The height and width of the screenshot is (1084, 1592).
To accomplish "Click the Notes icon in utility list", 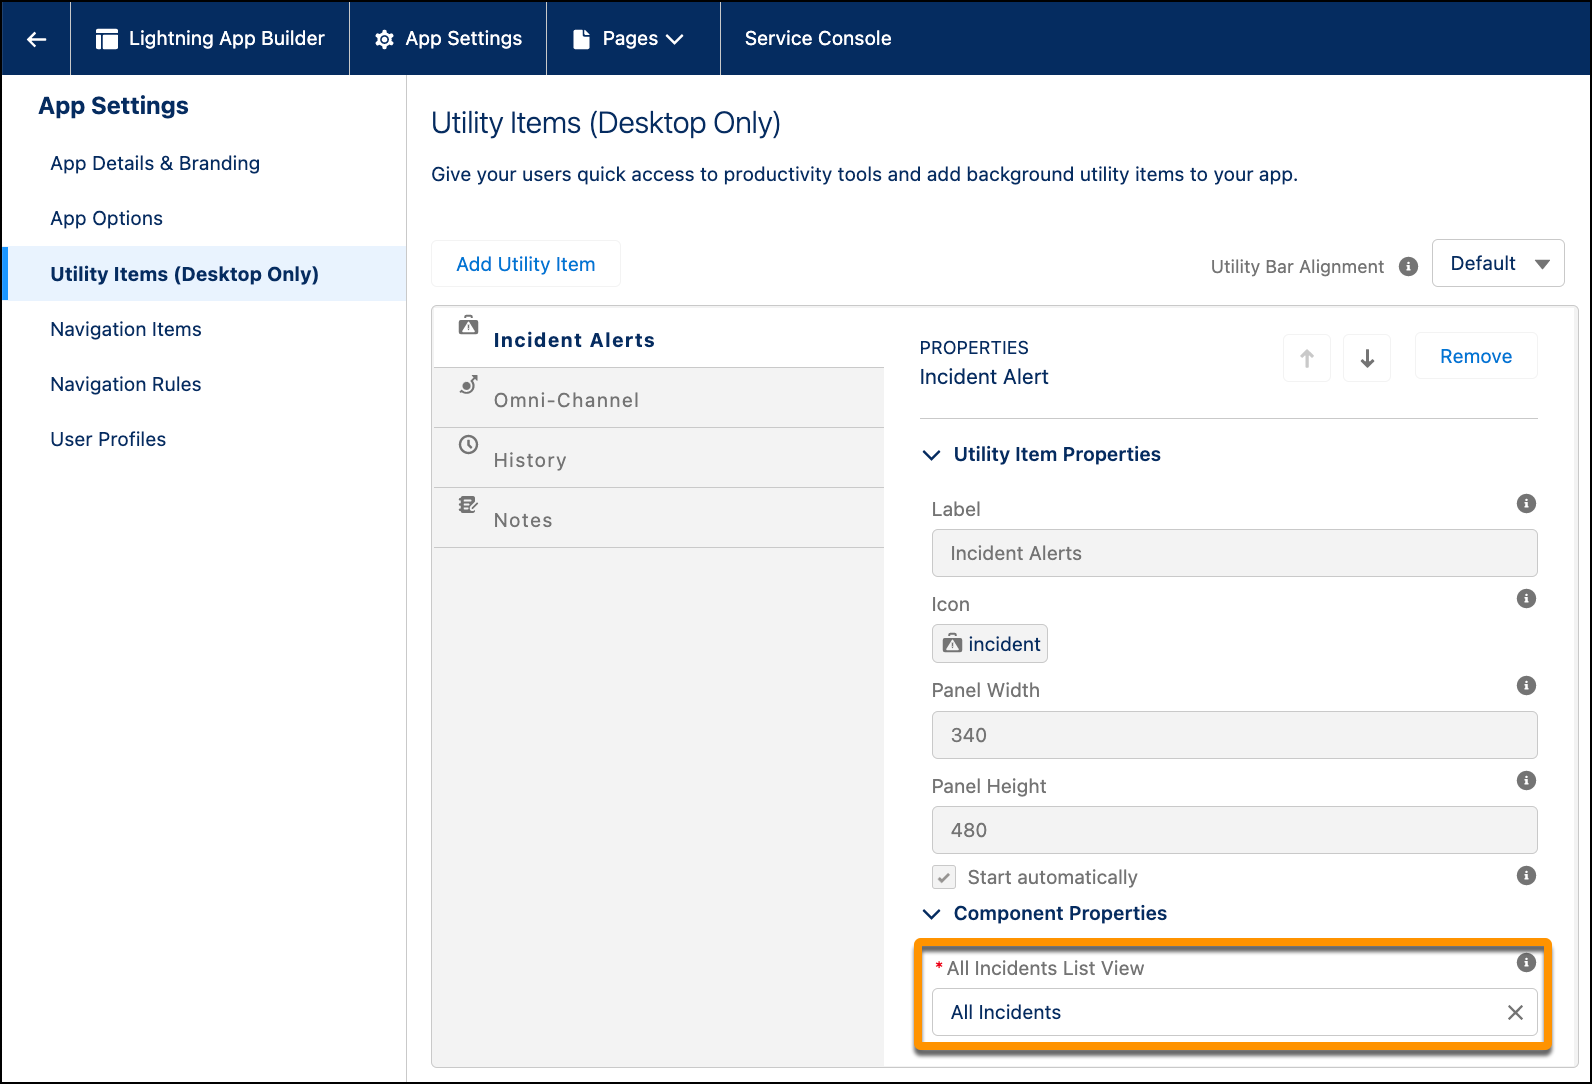I will (468, 505).
